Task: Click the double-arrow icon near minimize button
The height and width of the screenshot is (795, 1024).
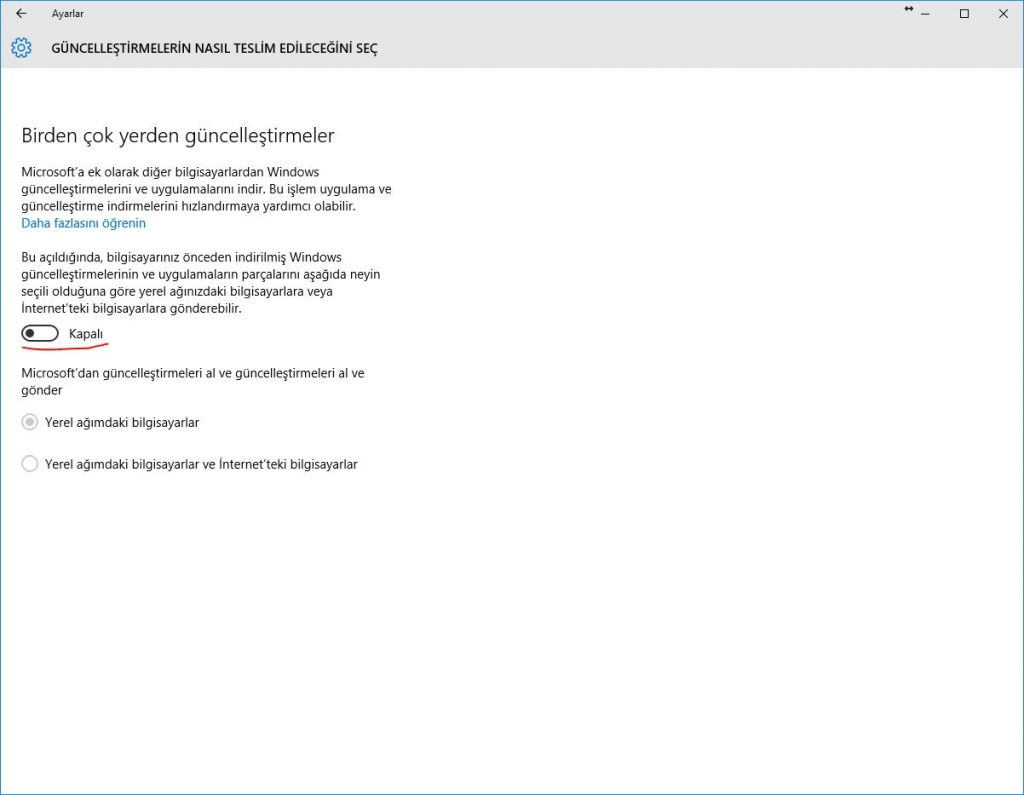Action: point(909,9)
